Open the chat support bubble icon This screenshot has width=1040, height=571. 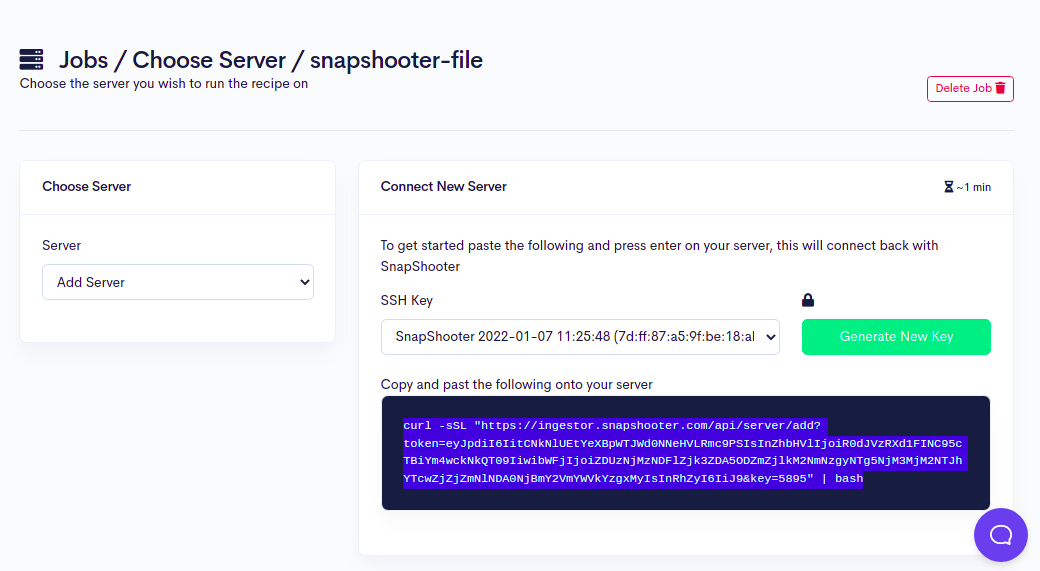[x=1000, y=535]
